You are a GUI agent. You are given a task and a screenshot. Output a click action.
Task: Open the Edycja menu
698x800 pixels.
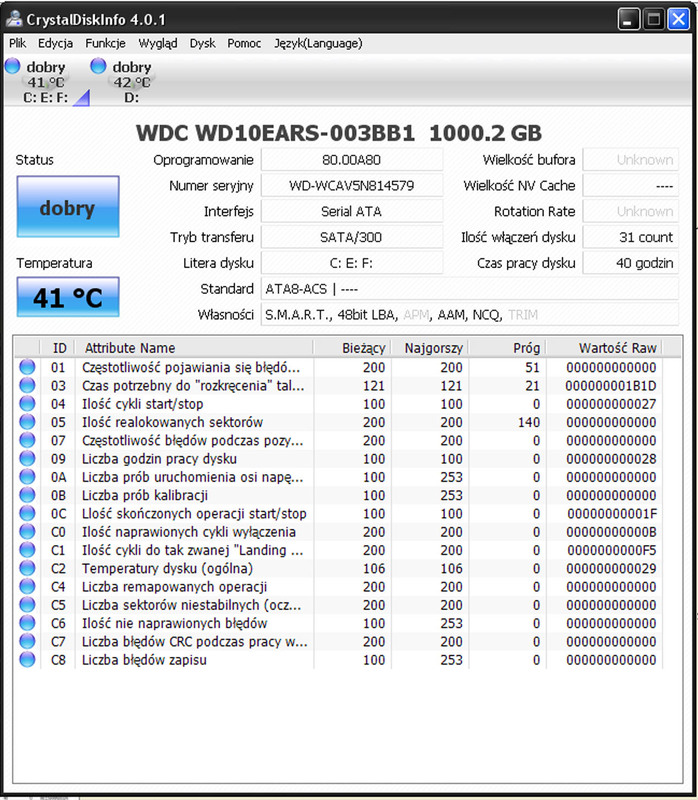click(55, 43)
